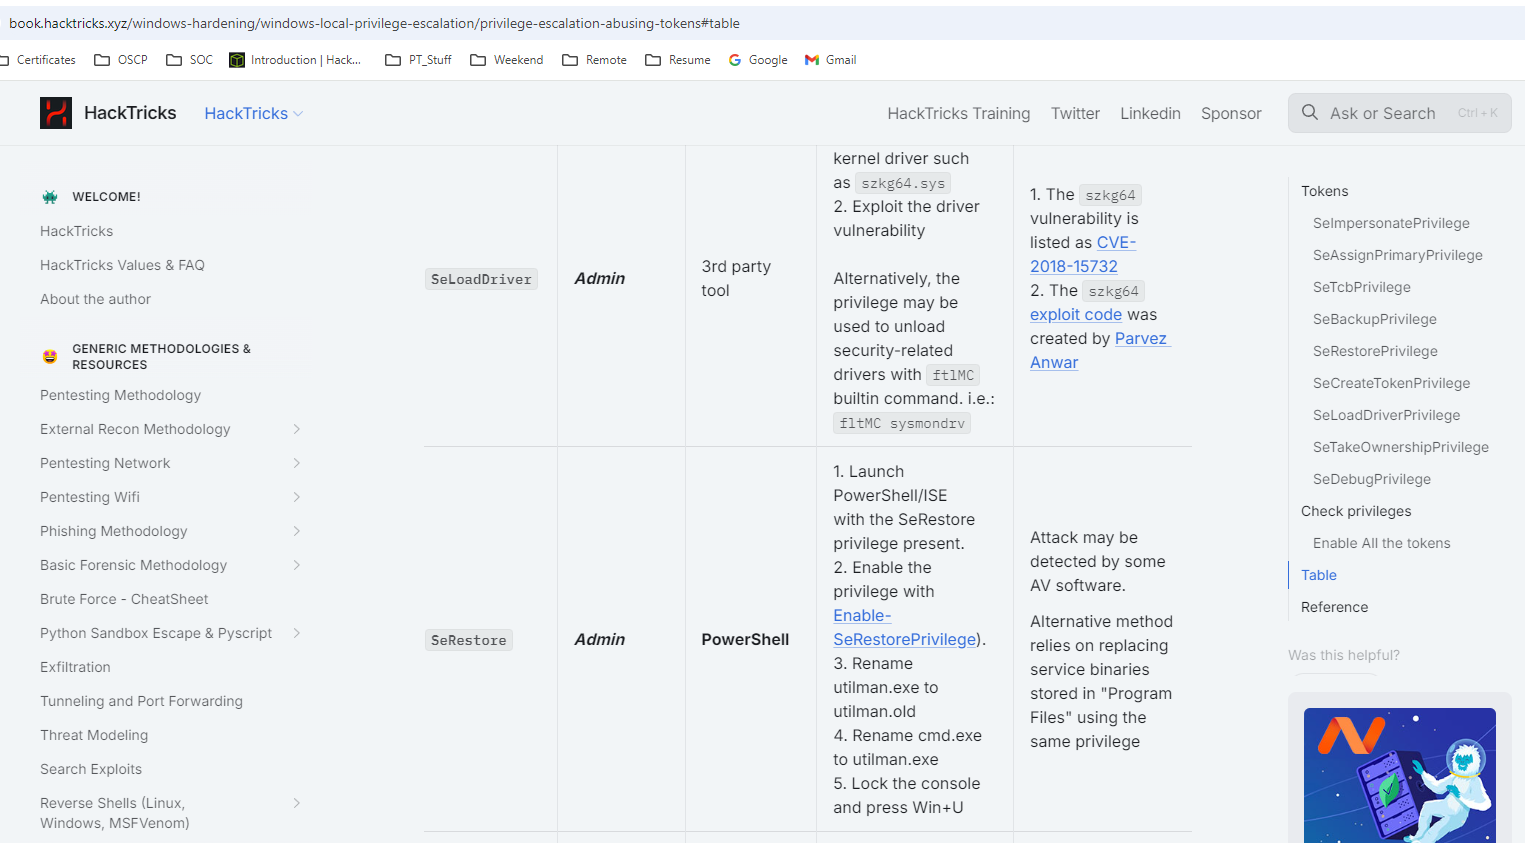The image size is (1525, 843).
Task: Select Table entry in page outline
Action: point(1318,575)
